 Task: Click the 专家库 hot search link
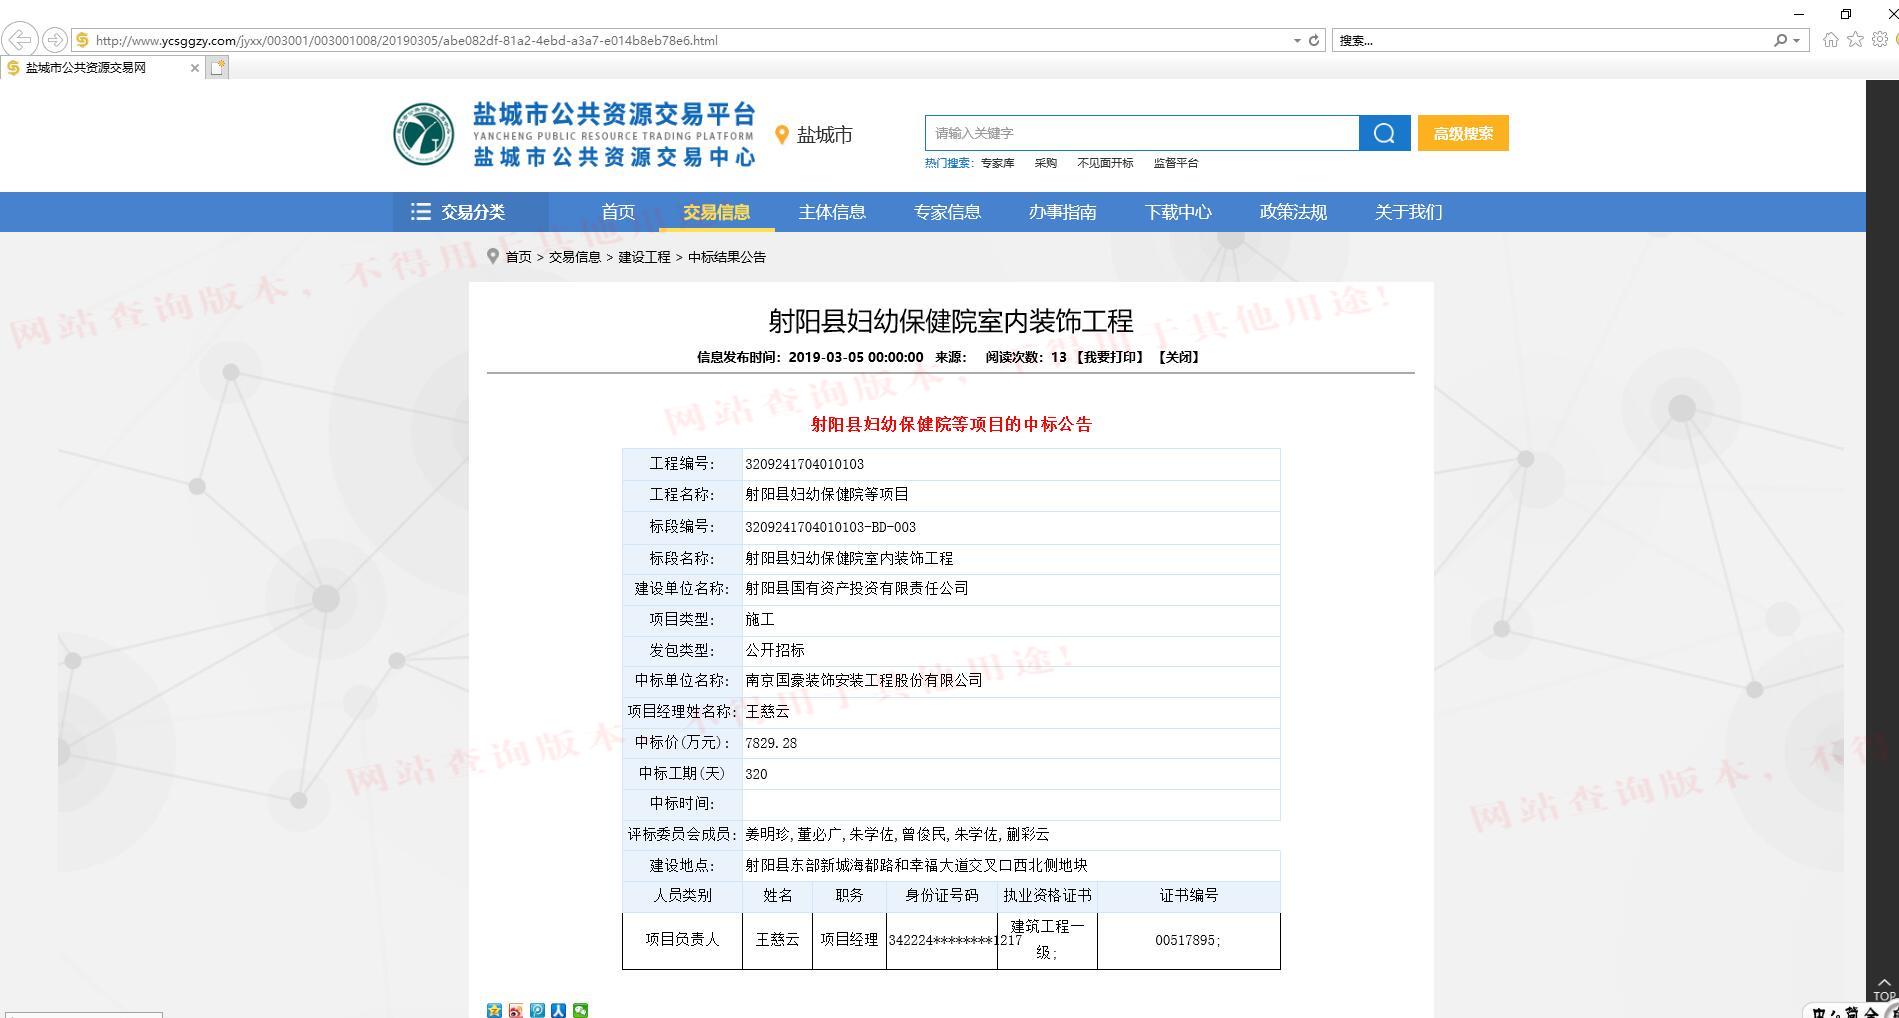[x=997, y=163]
